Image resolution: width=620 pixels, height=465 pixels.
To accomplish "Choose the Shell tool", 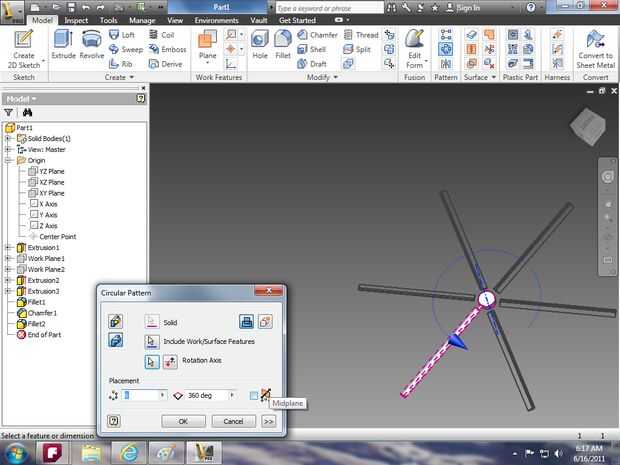I will 311,49.
